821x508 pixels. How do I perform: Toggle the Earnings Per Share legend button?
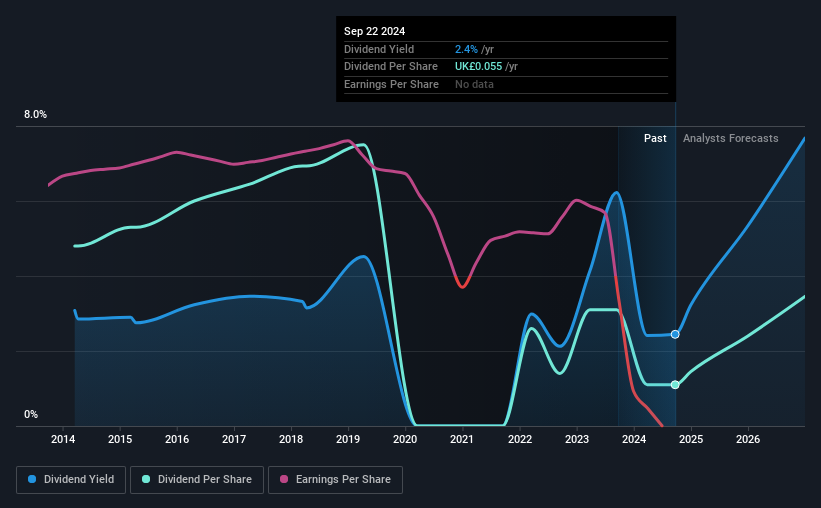click(x=335, y=480)
